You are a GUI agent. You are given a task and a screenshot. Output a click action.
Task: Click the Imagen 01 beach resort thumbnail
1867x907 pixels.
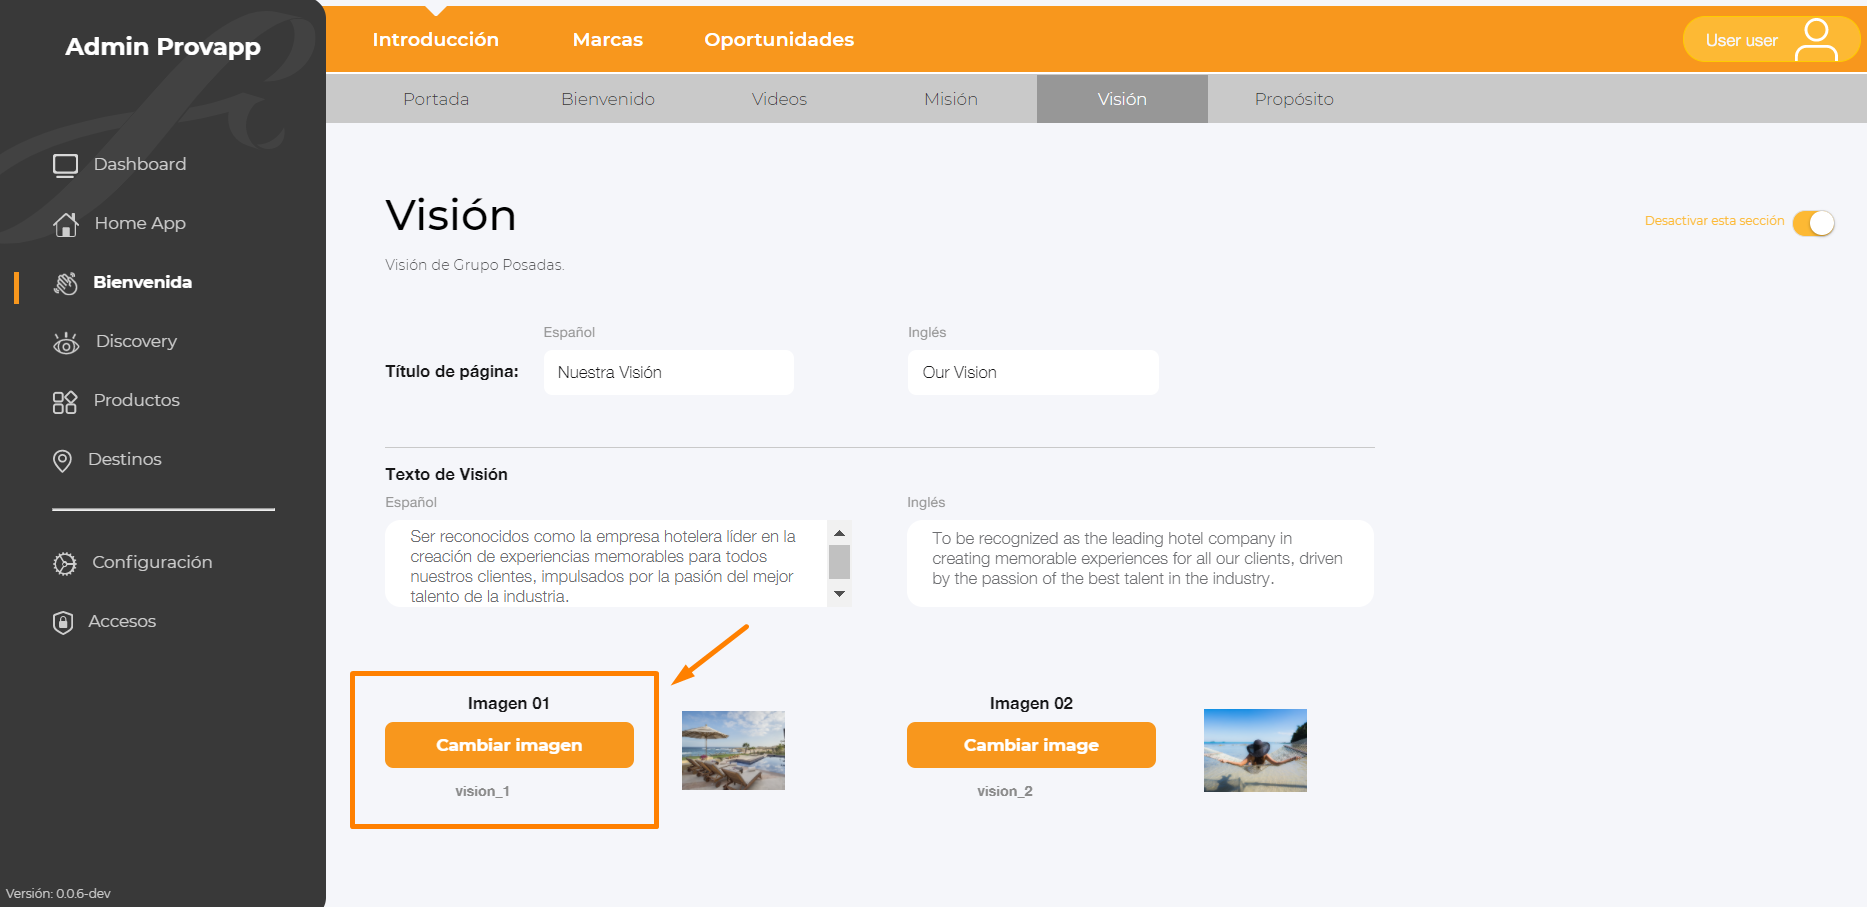click(x=733, y=750)
